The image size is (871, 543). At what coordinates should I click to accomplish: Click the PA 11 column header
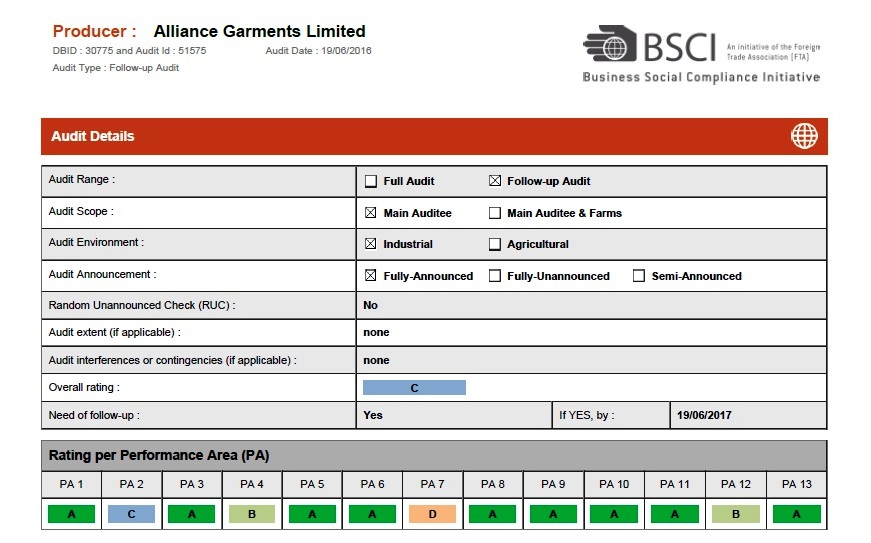[x=674, y=484]
